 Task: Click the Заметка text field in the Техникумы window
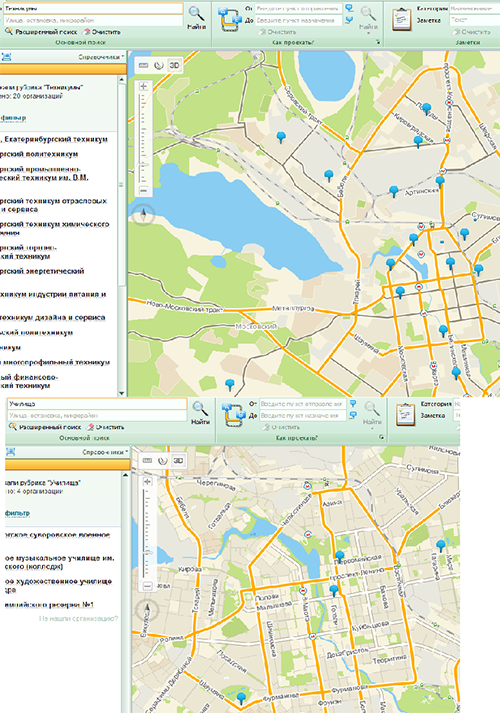click(x=475, y=20)
